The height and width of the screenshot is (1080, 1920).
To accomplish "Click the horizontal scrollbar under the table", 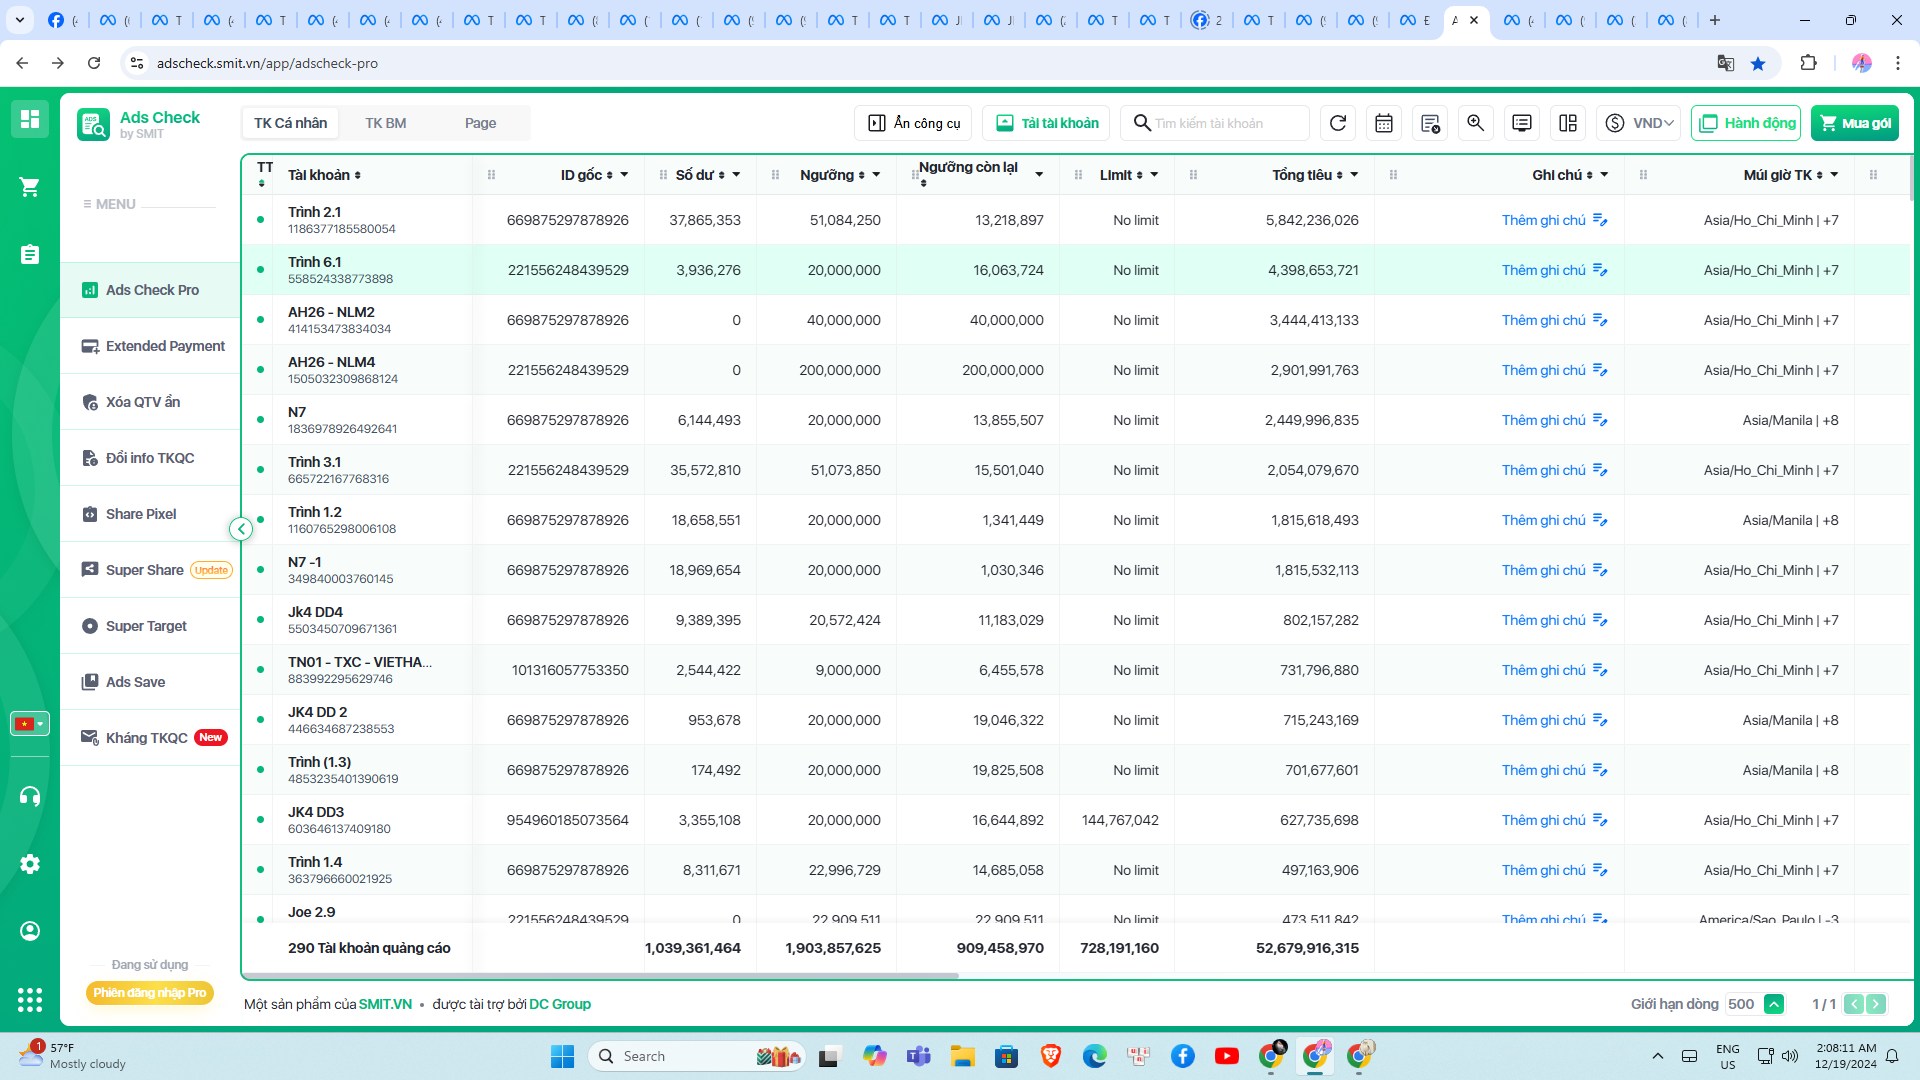I will click(x=600, y=975).
